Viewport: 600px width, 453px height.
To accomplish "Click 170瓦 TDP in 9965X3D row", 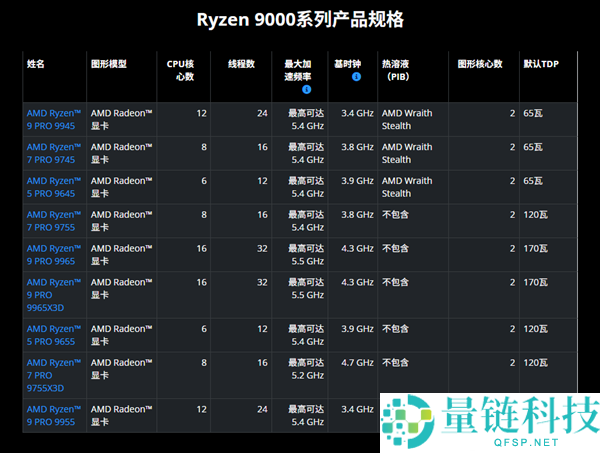I will (536, 282).
